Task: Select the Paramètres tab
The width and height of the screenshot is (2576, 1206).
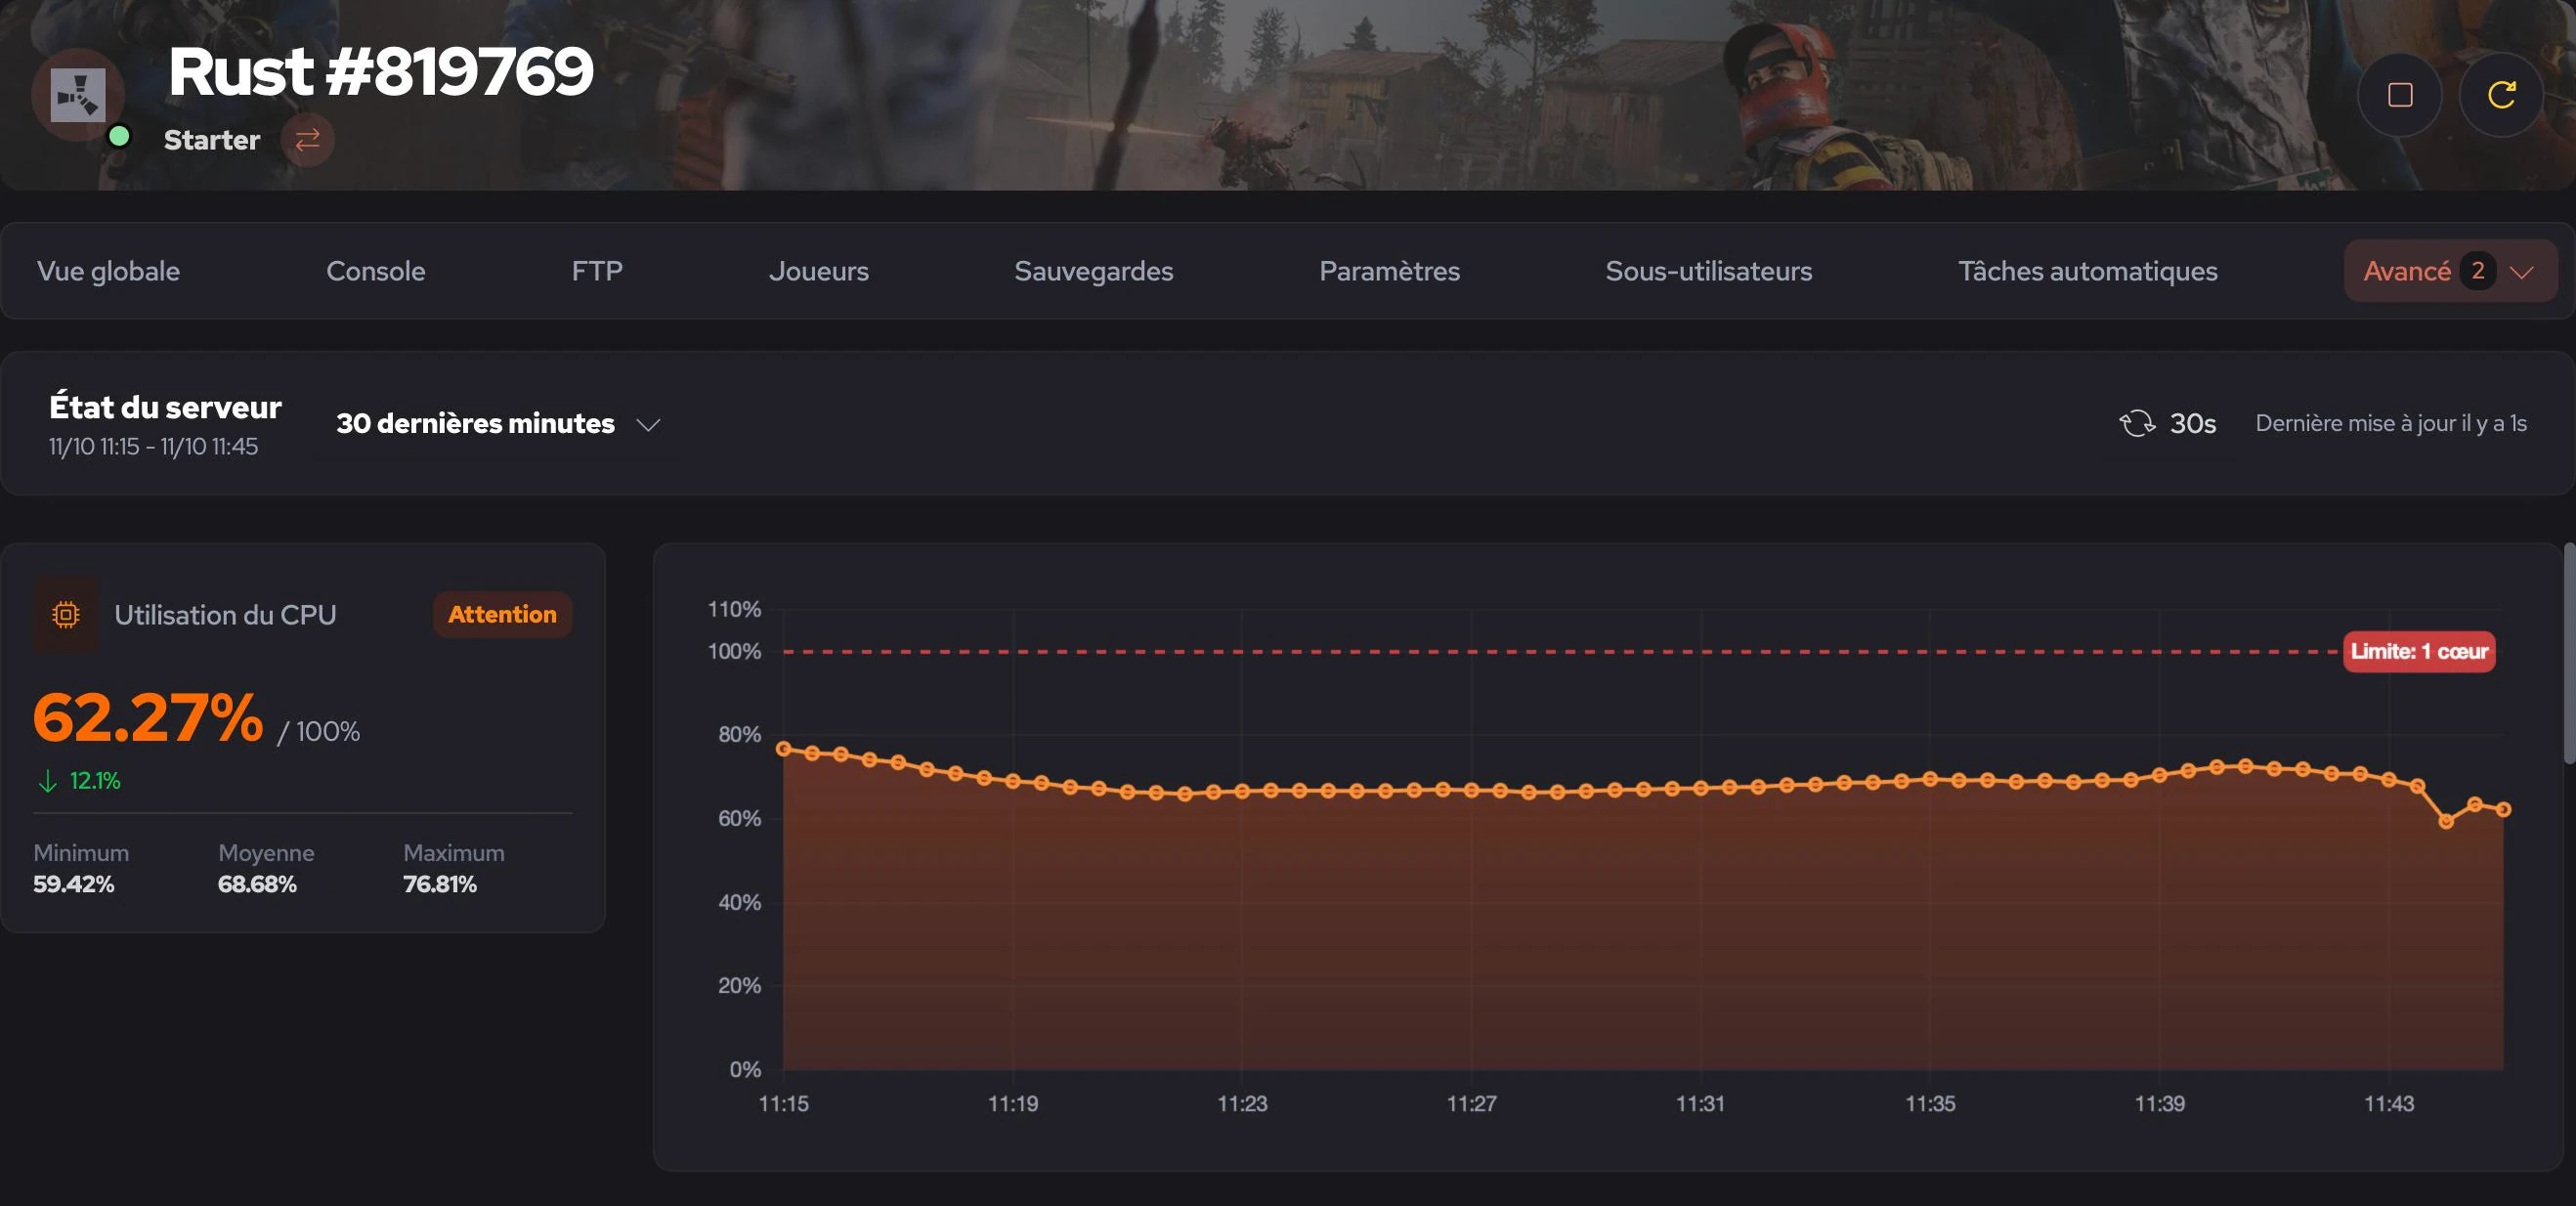Action: click(x=1389, y=271)
